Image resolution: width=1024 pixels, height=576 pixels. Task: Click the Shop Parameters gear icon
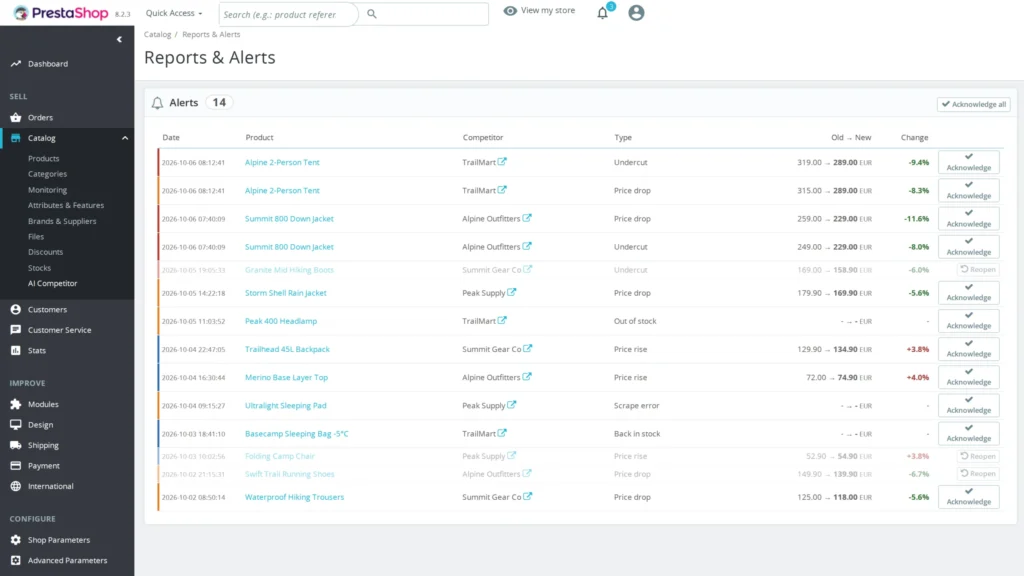click(16, 540)
